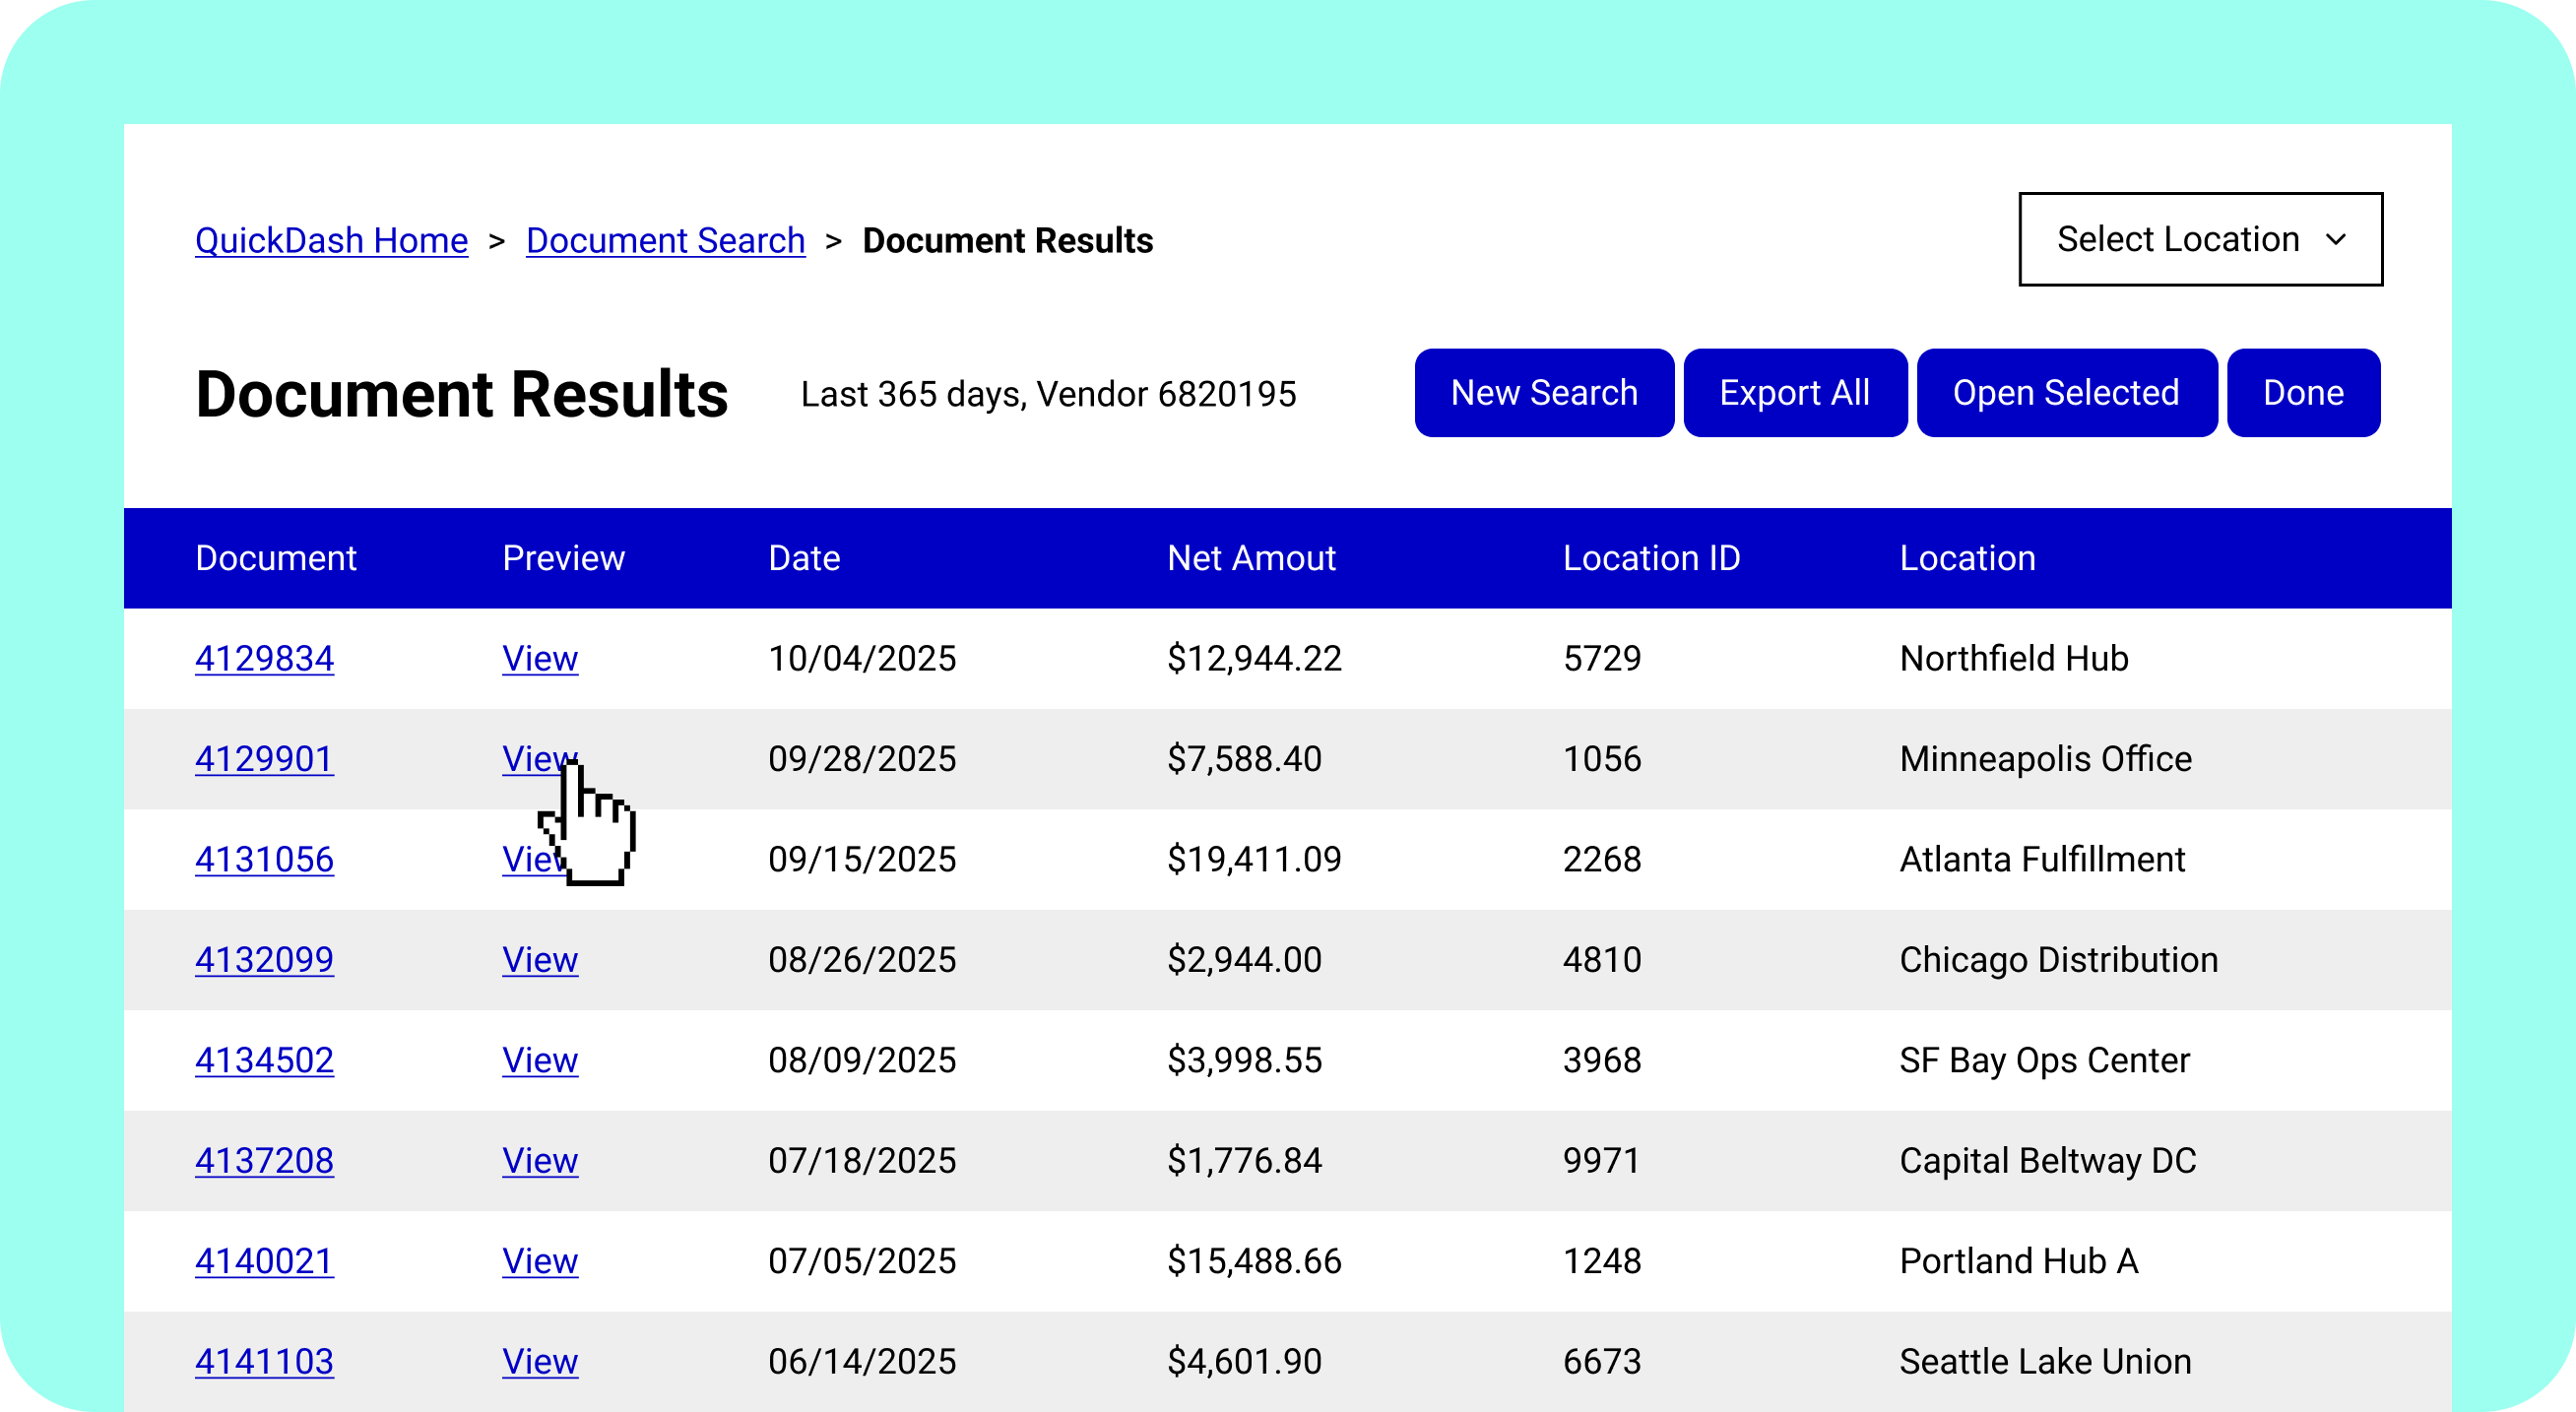Open document 4137208
The image size is (2576, 1412).
[x=264, y=1160]
